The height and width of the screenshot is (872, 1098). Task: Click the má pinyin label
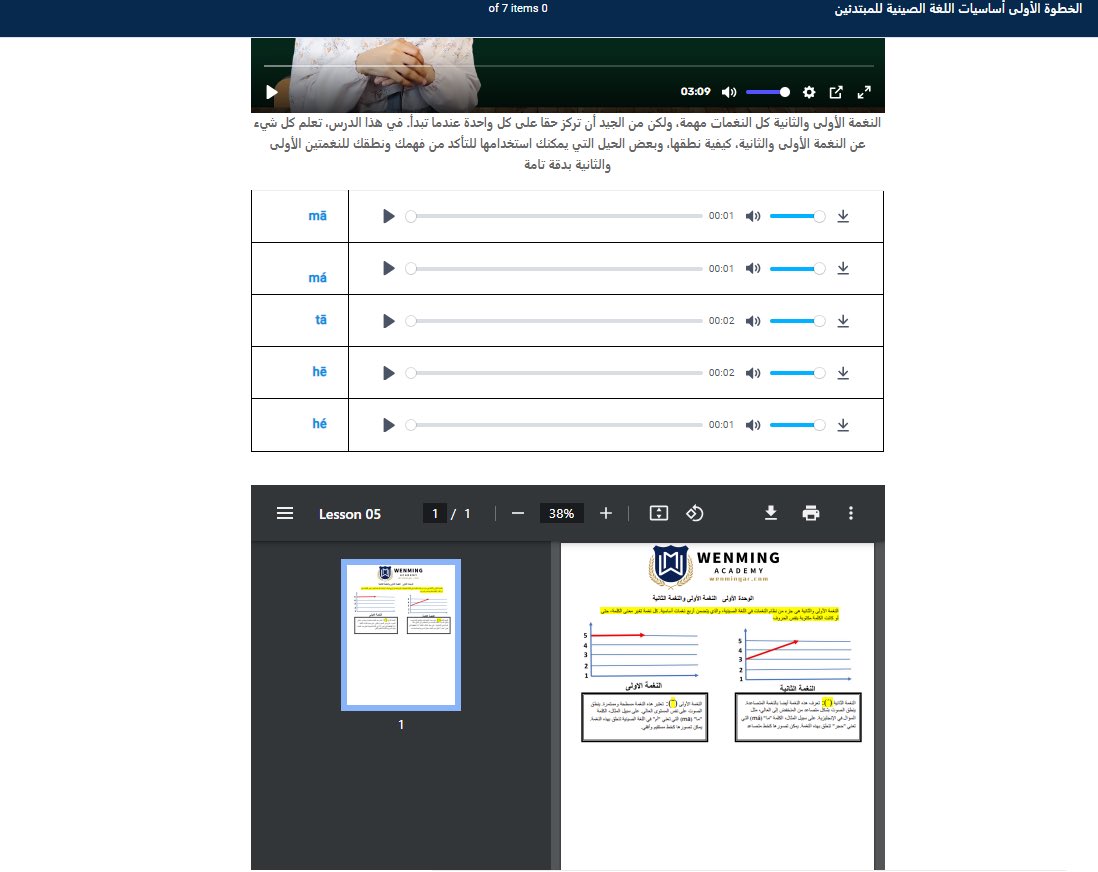pos(318,277)
